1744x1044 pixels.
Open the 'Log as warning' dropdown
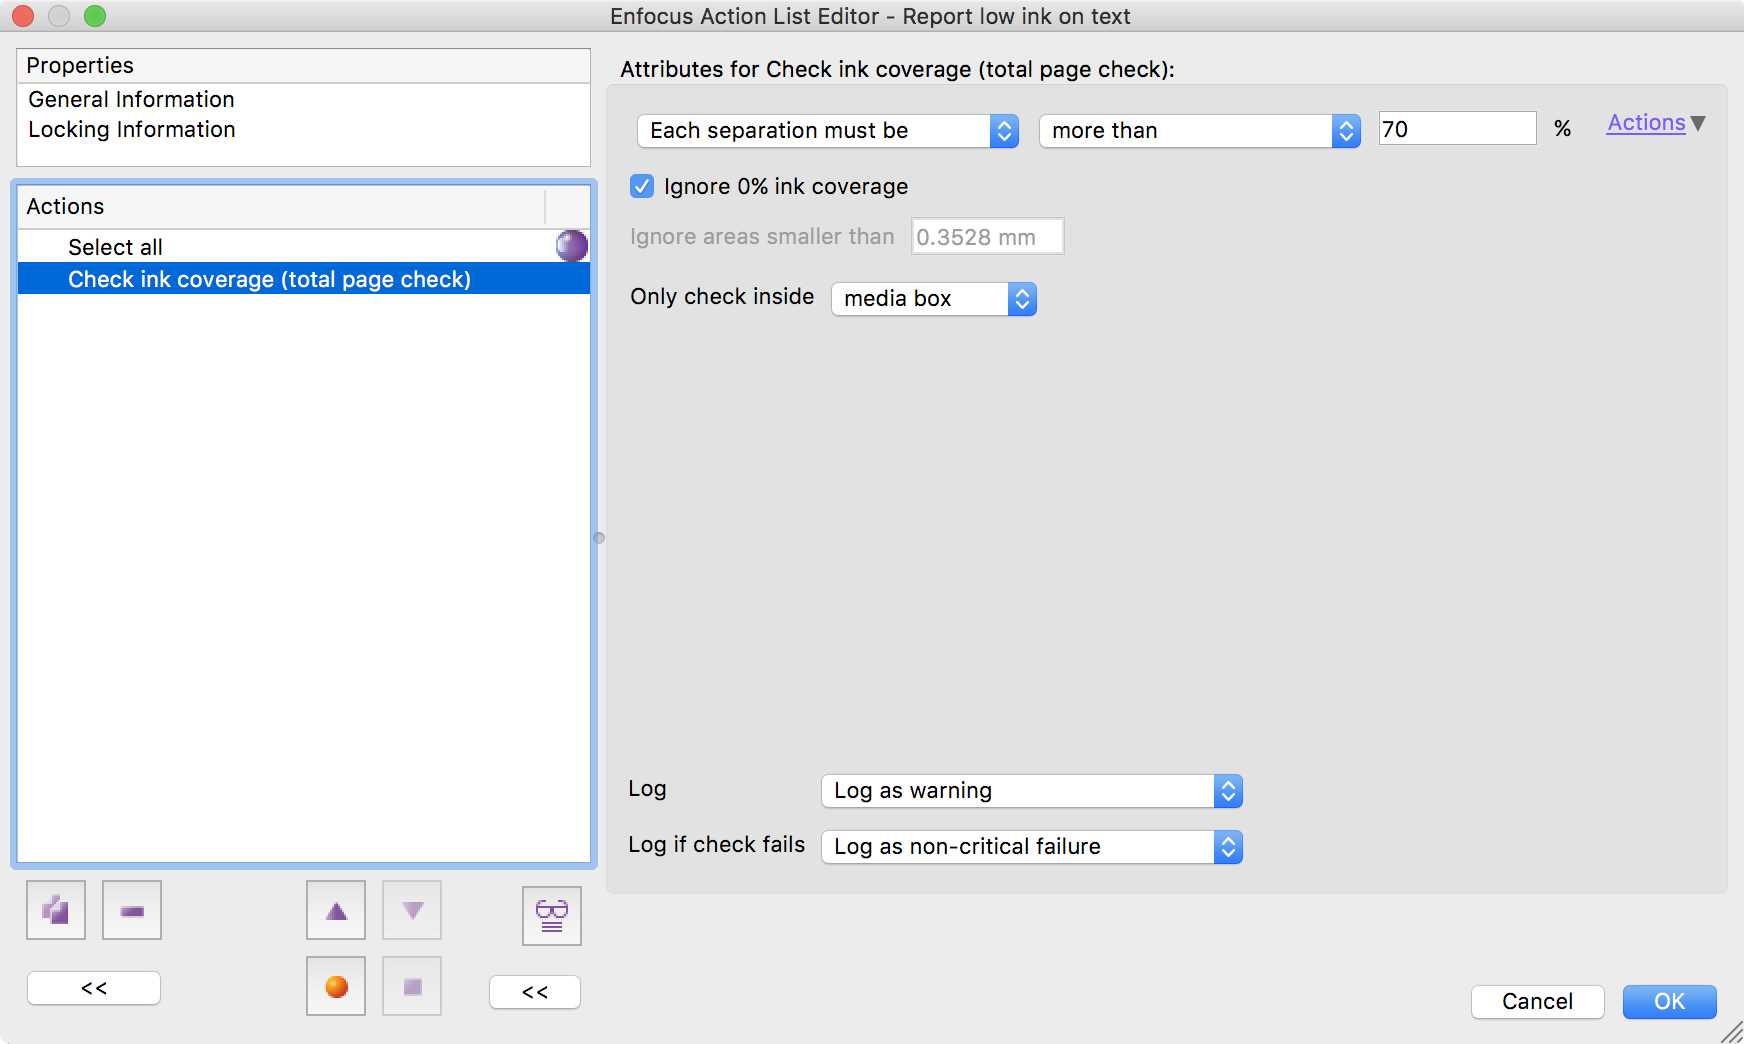click(x=1031, y=791)
